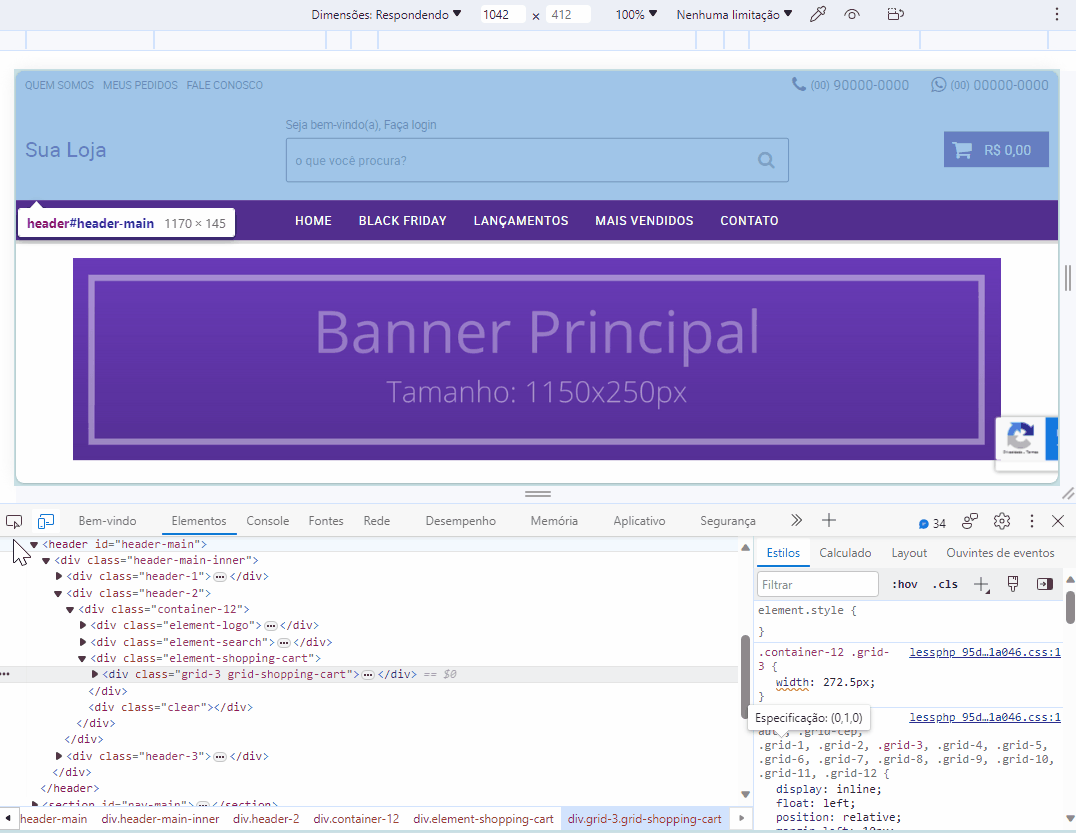Expand the div class="header-1" node
The height and width of the screenshot is (833, 1076).
coord(59,576)
